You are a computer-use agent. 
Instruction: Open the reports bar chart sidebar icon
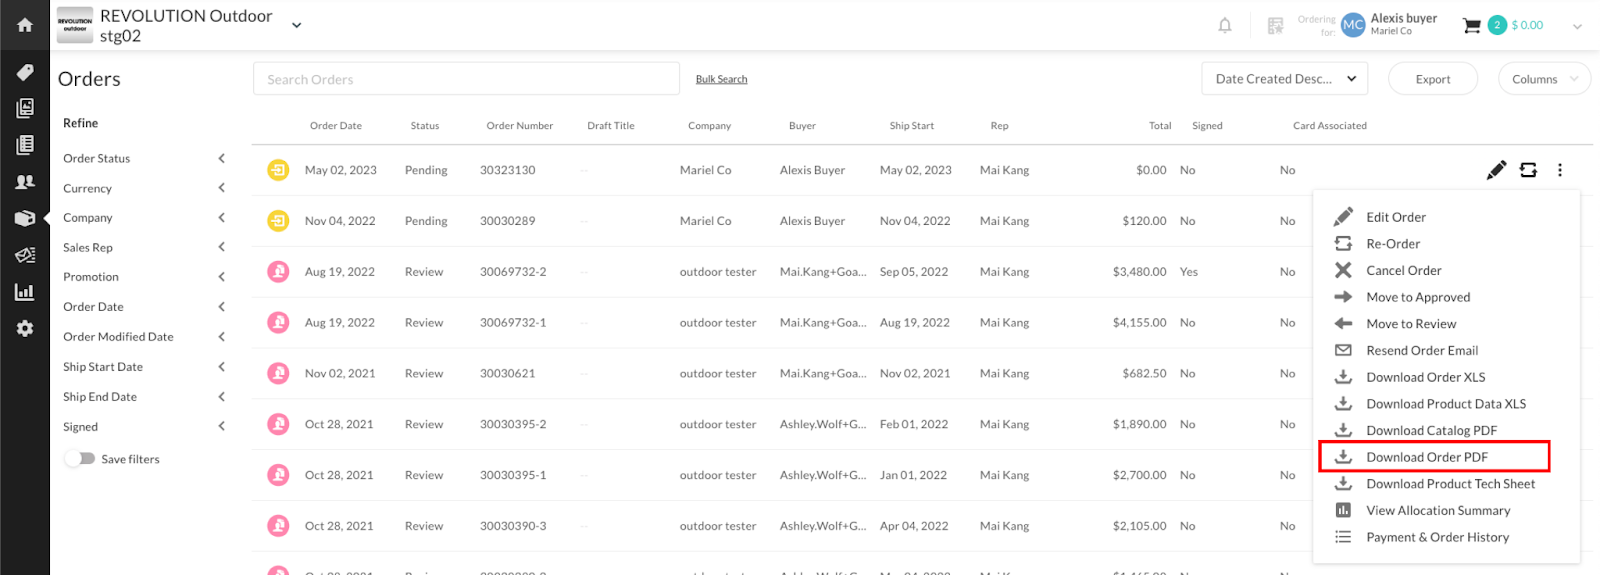25,292
